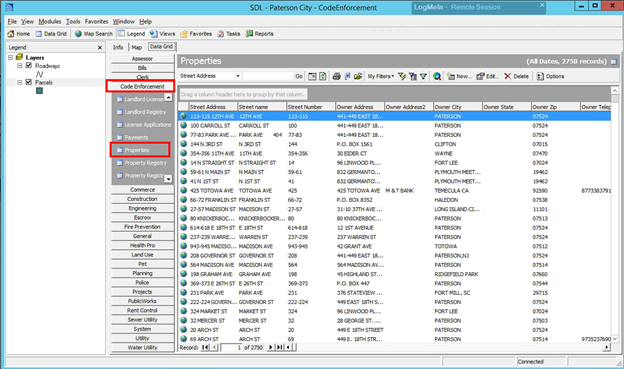Open the File menu
624x369 pixels.
point(12,21)
